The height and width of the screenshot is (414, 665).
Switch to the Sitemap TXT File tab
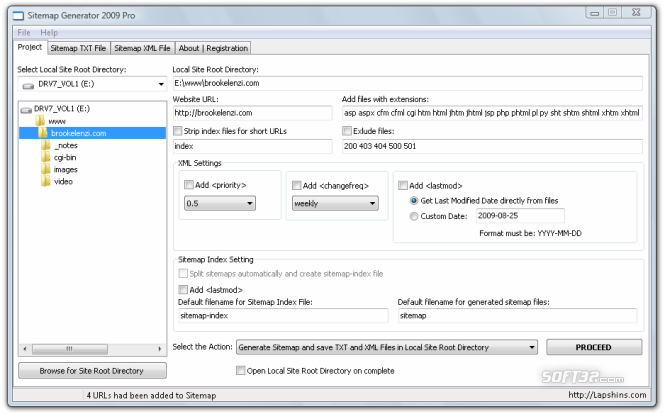pyautogui.click(x=78, y=48)
